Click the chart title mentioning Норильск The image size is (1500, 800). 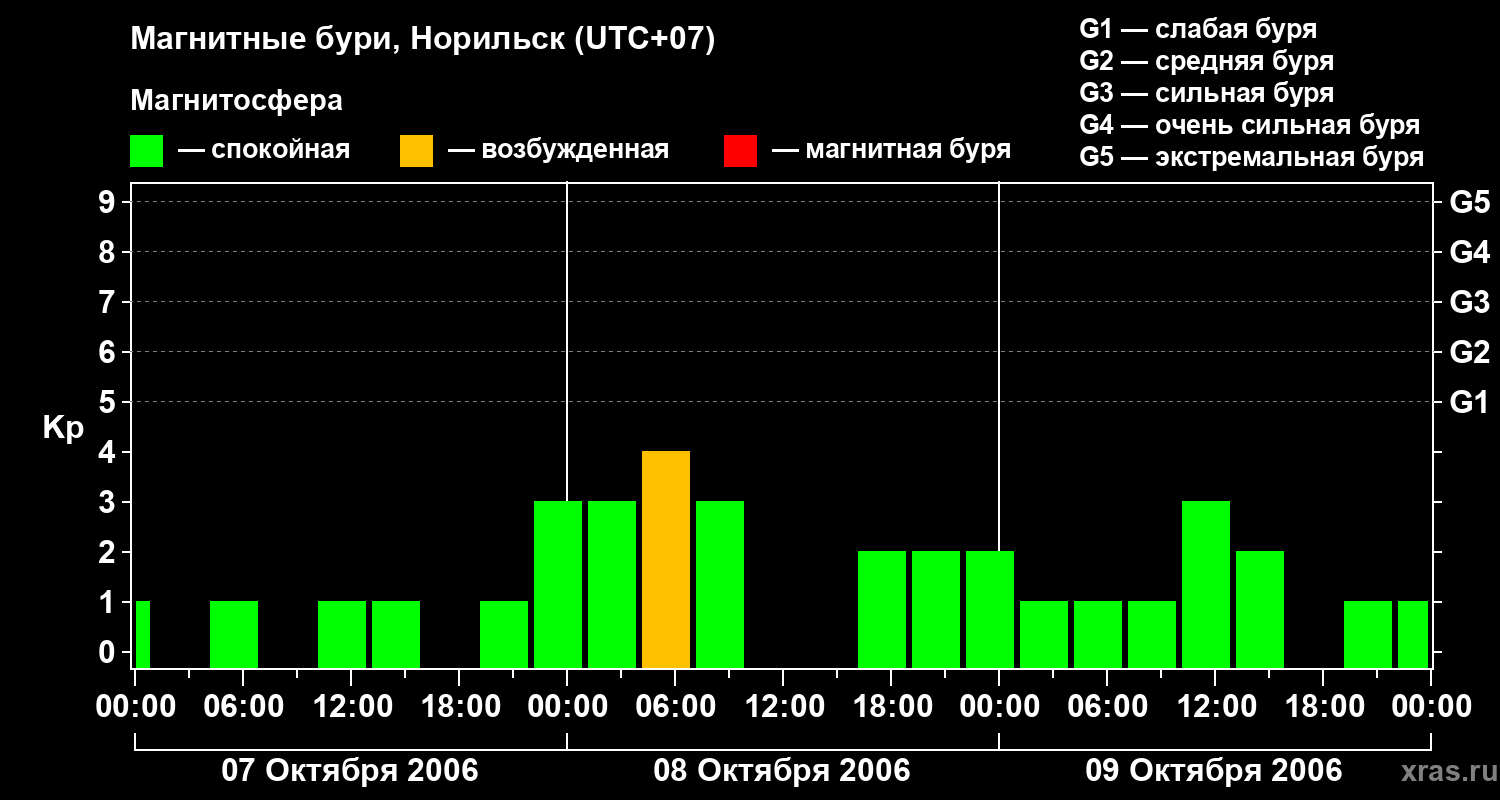coord(423,40)
